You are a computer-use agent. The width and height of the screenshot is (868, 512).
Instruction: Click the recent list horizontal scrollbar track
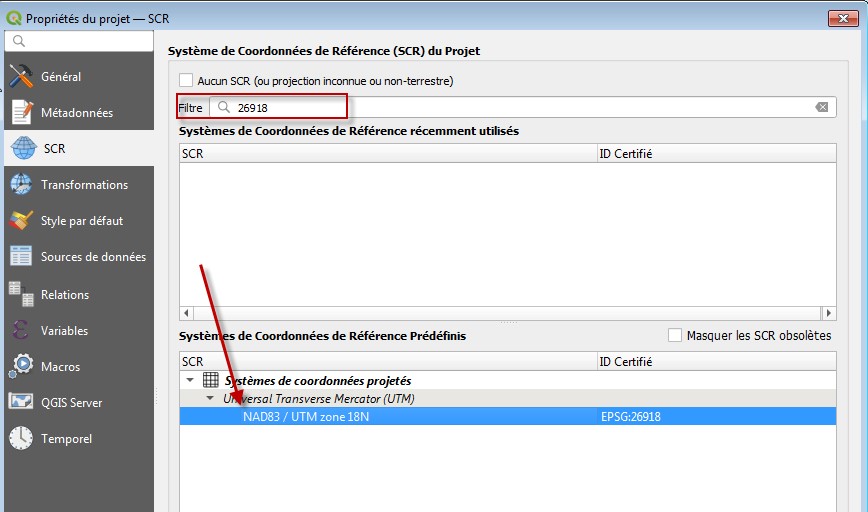click(x=508, y=313)
